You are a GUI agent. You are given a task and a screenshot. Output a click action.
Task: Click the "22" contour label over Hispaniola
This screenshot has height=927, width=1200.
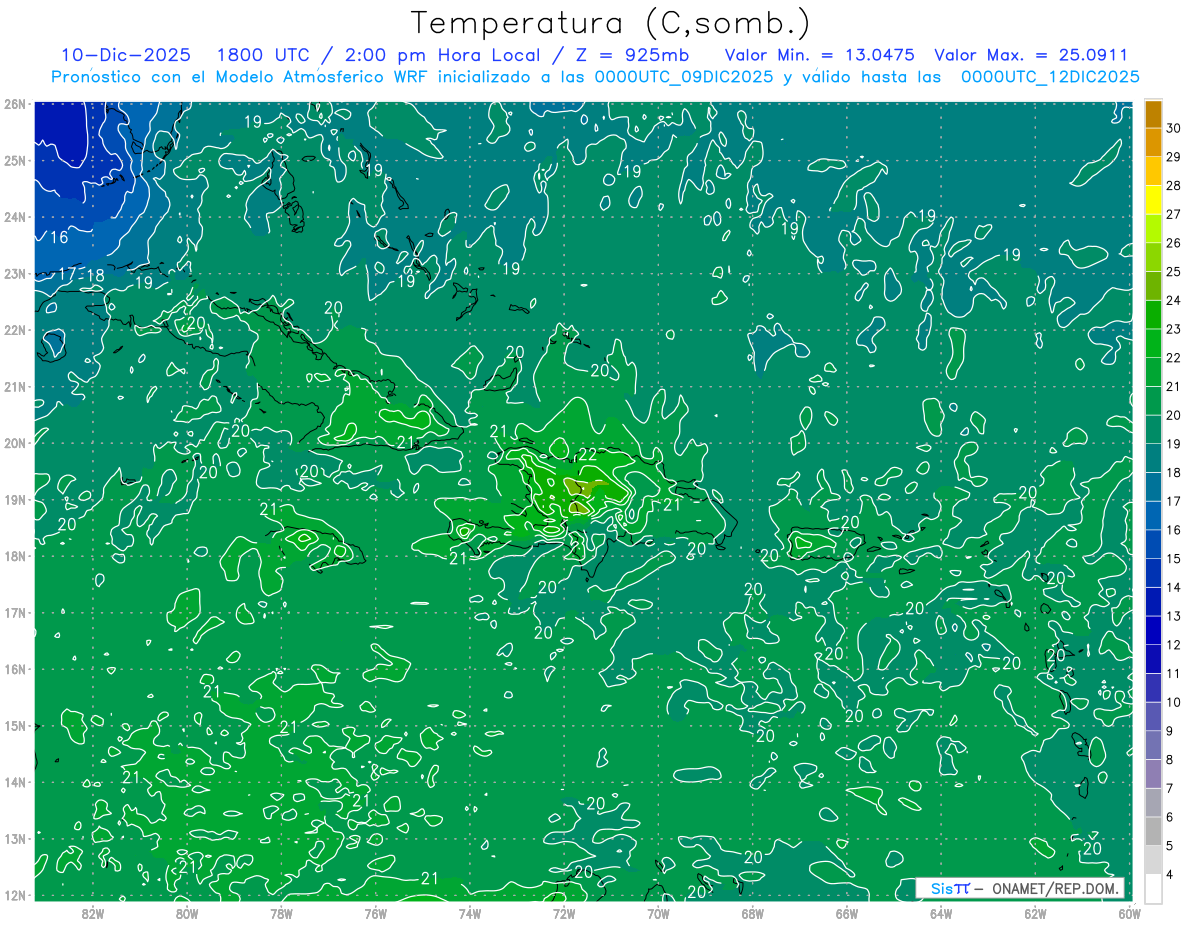click(588, 455)
